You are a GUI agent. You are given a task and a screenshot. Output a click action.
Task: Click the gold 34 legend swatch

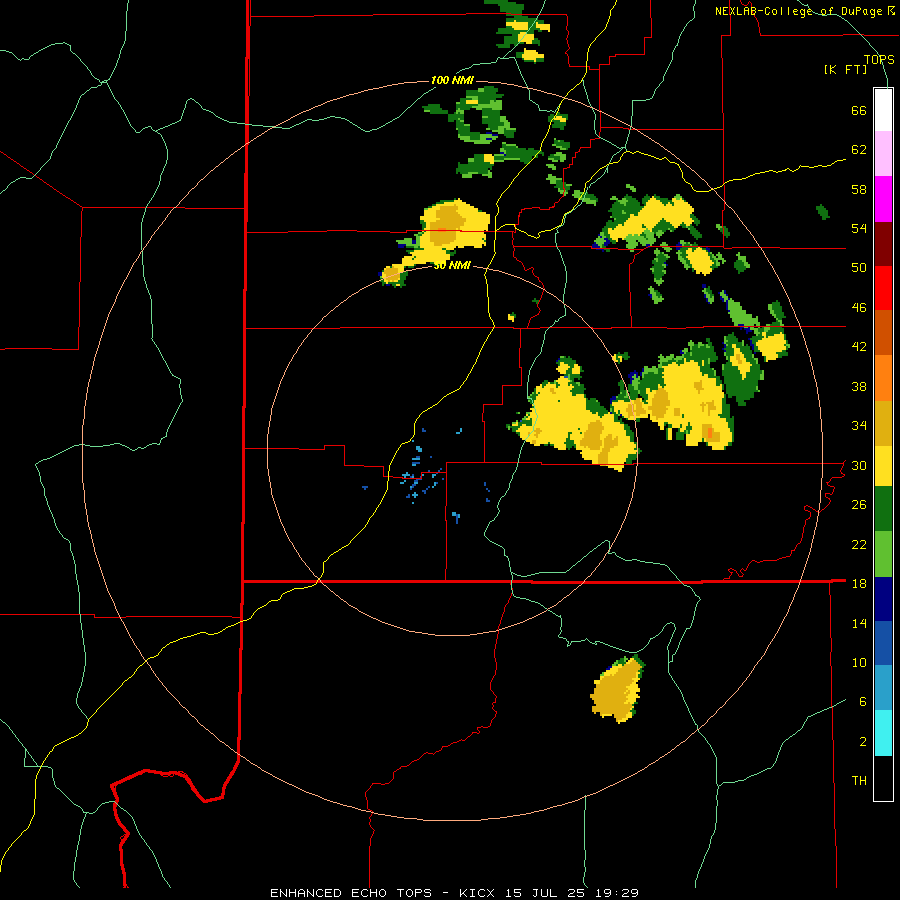coord(883,423)
